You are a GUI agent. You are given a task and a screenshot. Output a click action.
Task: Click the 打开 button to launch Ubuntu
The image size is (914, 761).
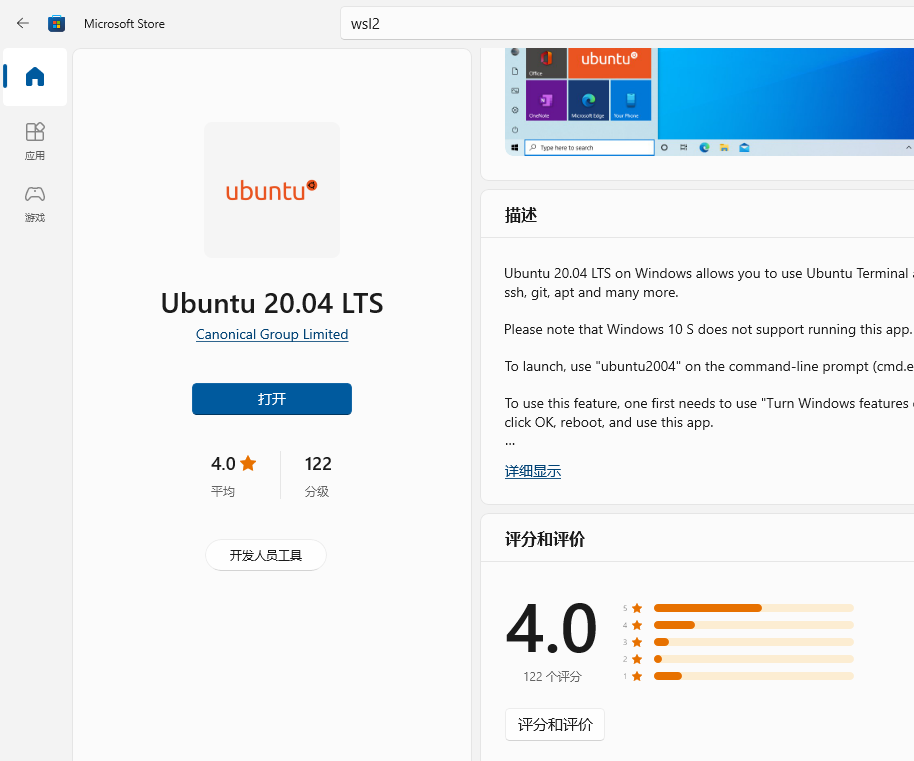[x=271, y=398]
